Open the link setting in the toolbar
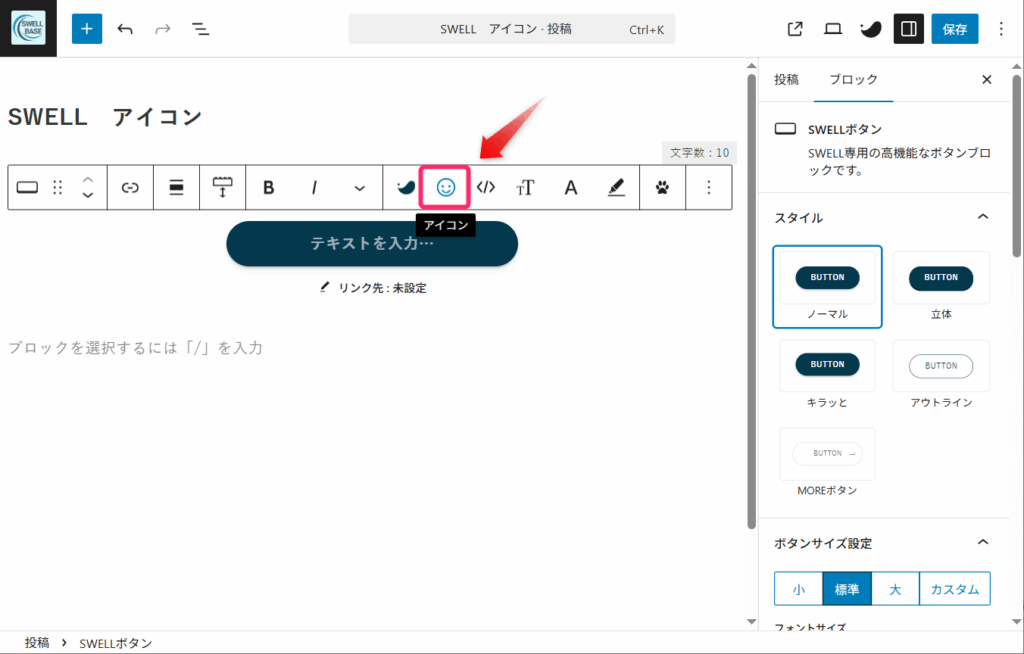Image resolution: width=1024 pixels, height=654 pixels. pyautogui.click(x=131, y=188)
